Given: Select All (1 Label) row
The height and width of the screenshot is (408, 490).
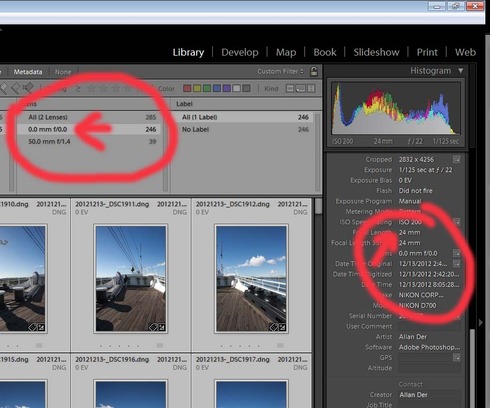Looking at the screenshot, I should point(243,117).
